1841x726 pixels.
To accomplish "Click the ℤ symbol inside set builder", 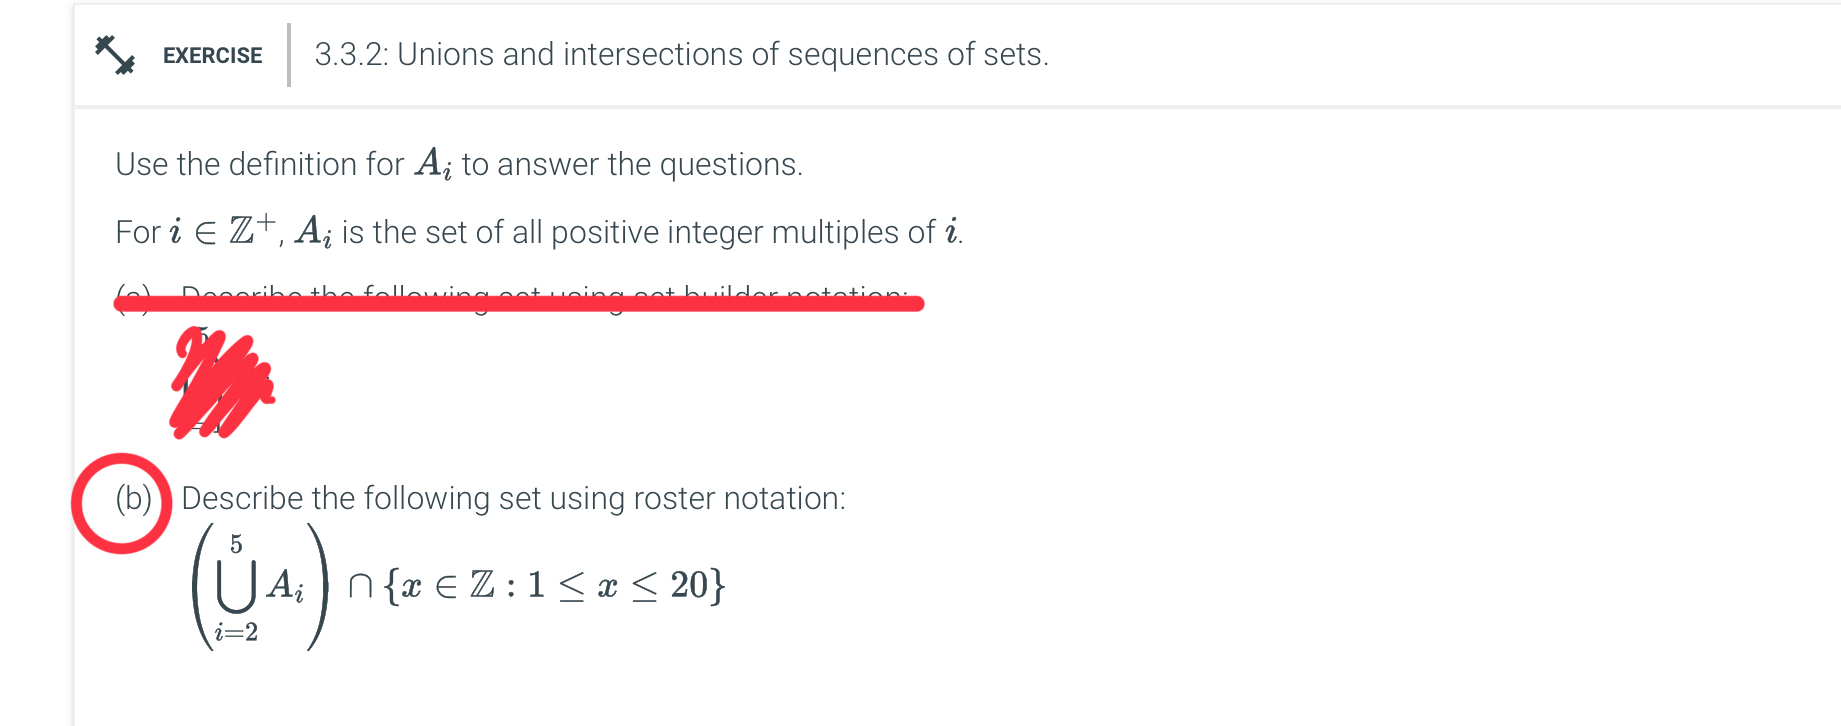I will pos(483,584).
